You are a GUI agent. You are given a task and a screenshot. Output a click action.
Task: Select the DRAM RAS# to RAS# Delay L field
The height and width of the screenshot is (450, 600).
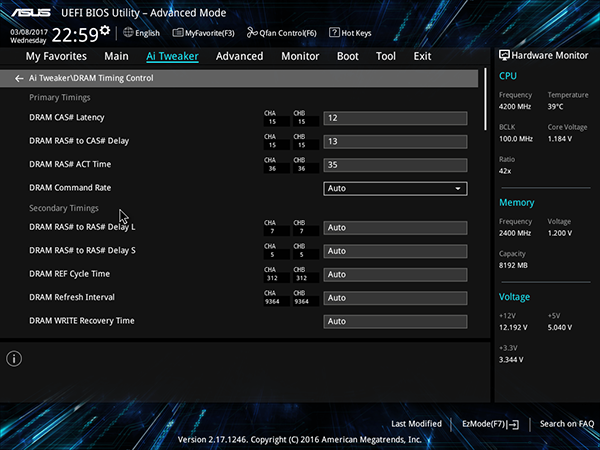pyautogui.click(x=395, y=228)
